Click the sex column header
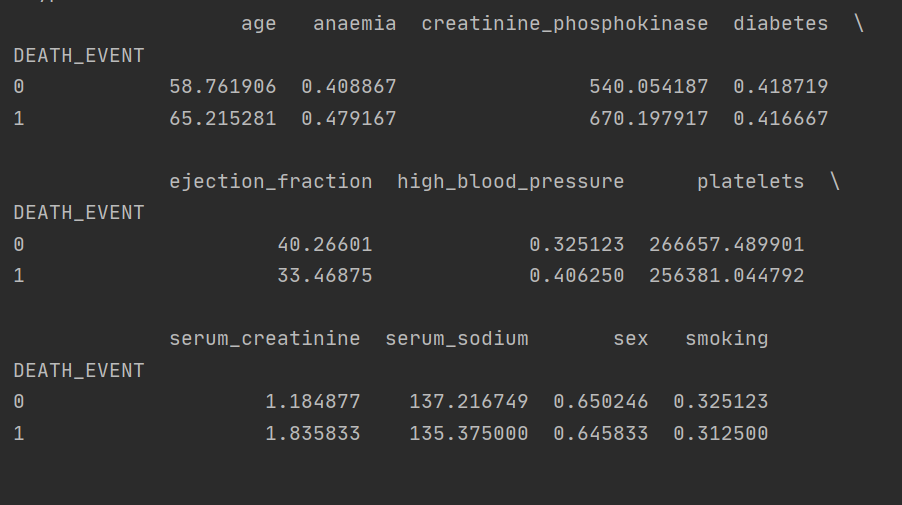The height and width of the screenshot is (505, 902). [x=630, y=339]
